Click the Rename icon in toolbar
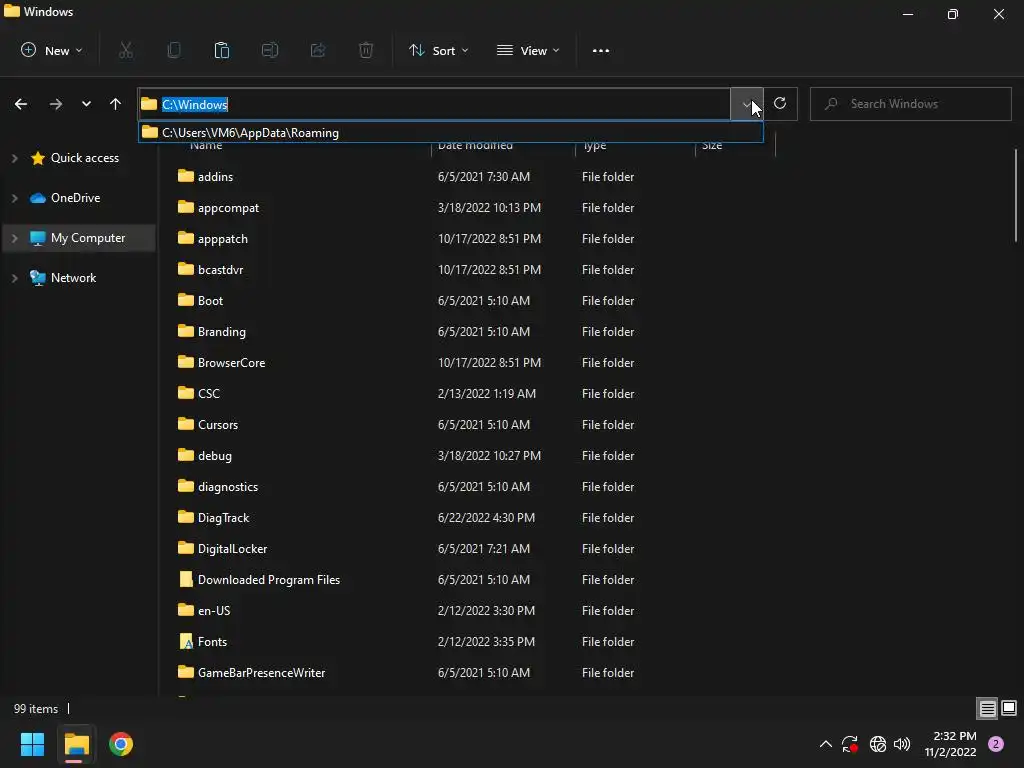 pyautogui.click(x=270, y=50)
